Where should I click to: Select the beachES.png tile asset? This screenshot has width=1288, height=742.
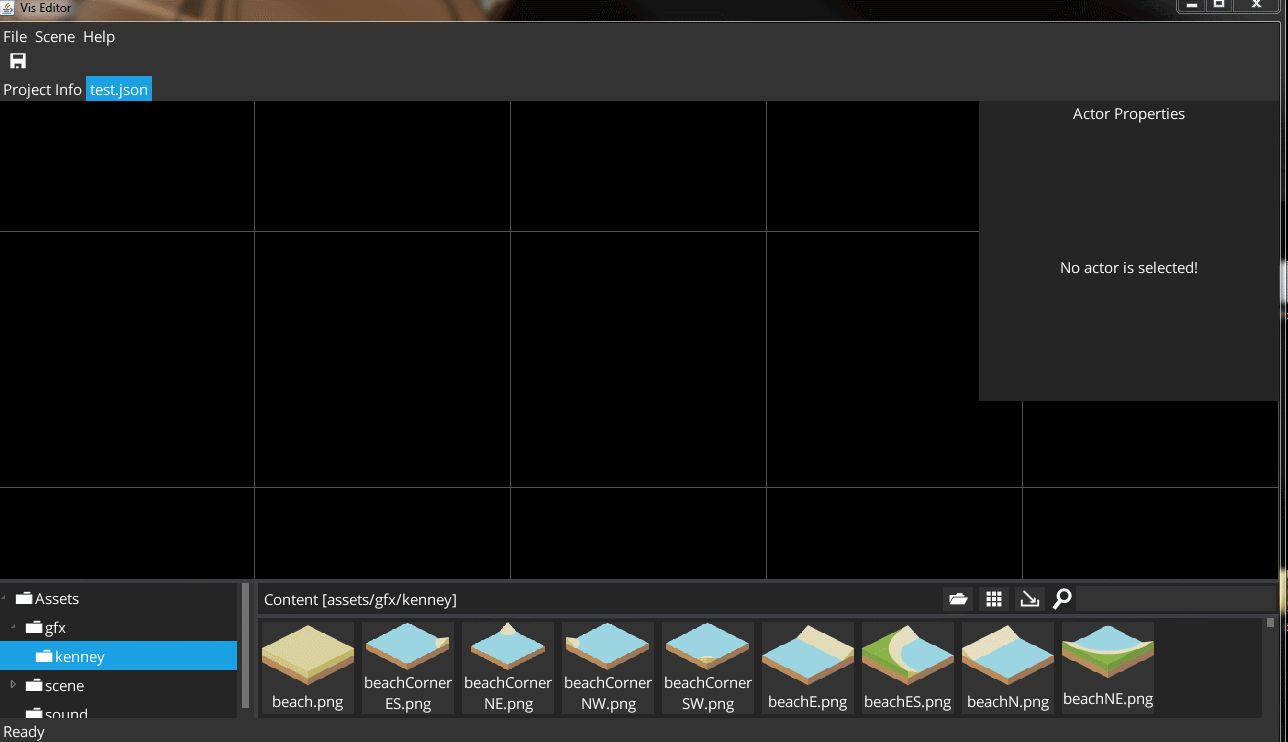tap(908, 666)
